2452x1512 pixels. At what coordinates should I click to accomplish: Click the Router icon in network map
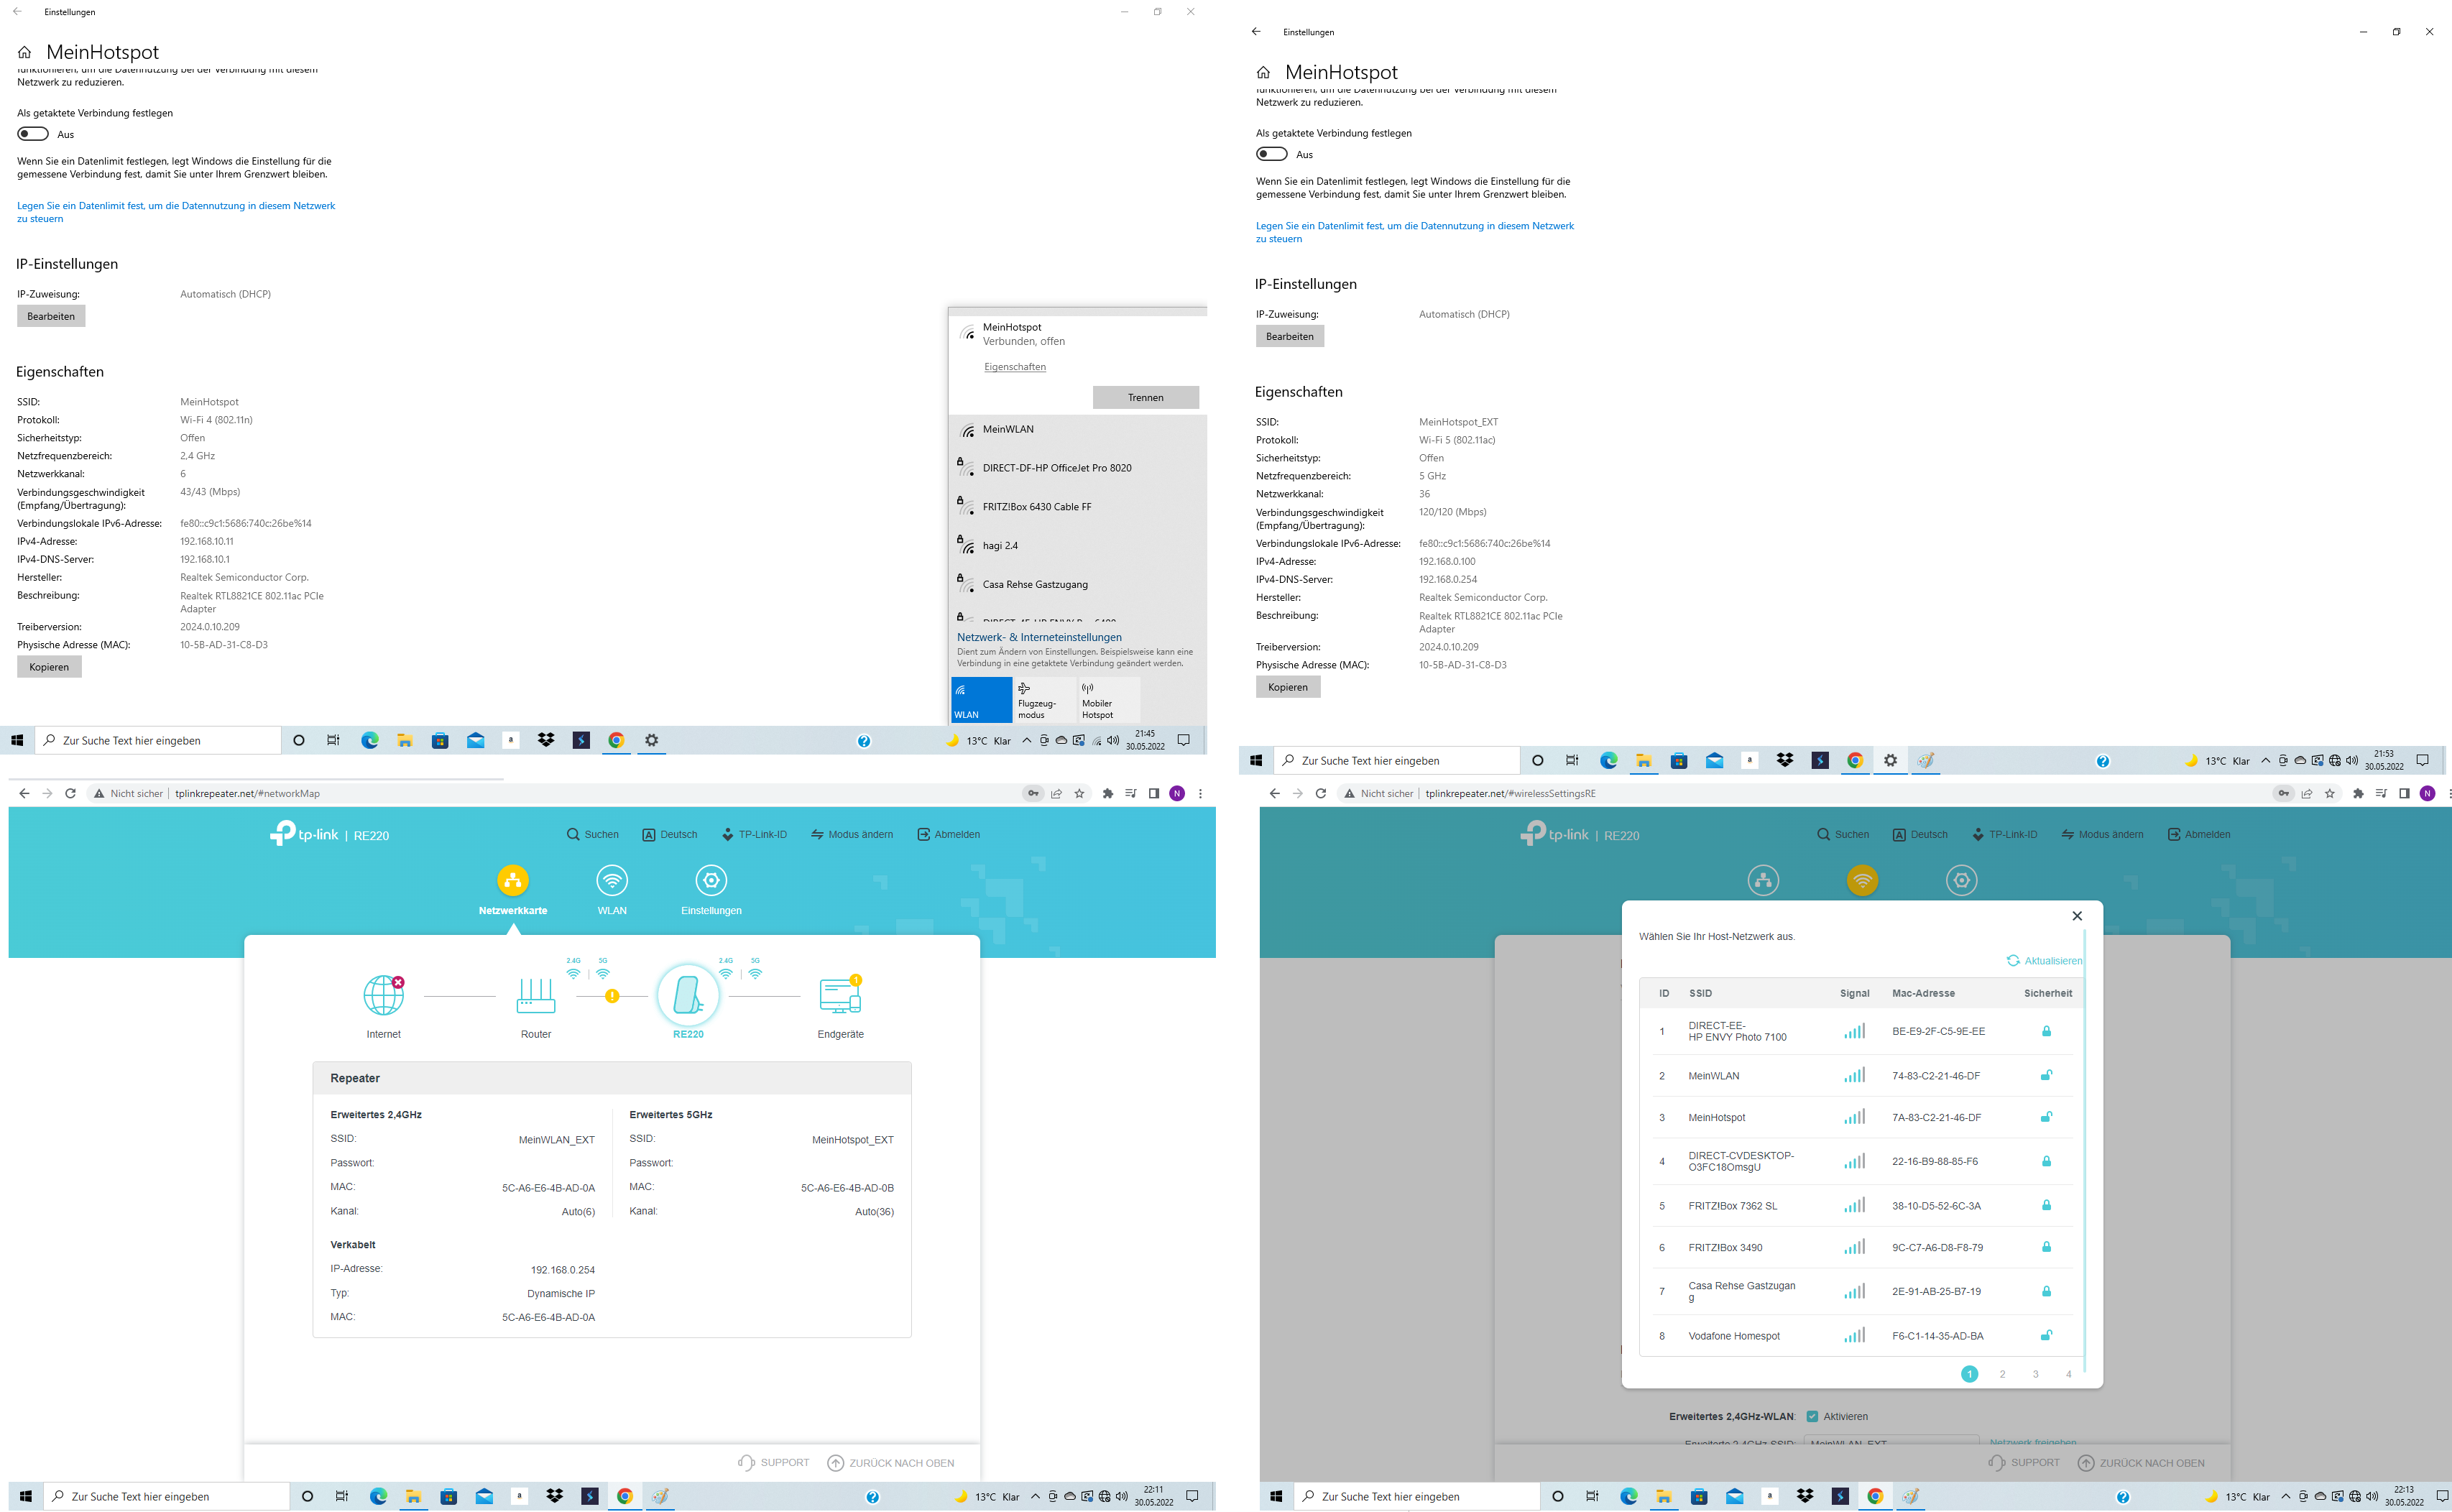pyautogui.click(x=535, y=995)
